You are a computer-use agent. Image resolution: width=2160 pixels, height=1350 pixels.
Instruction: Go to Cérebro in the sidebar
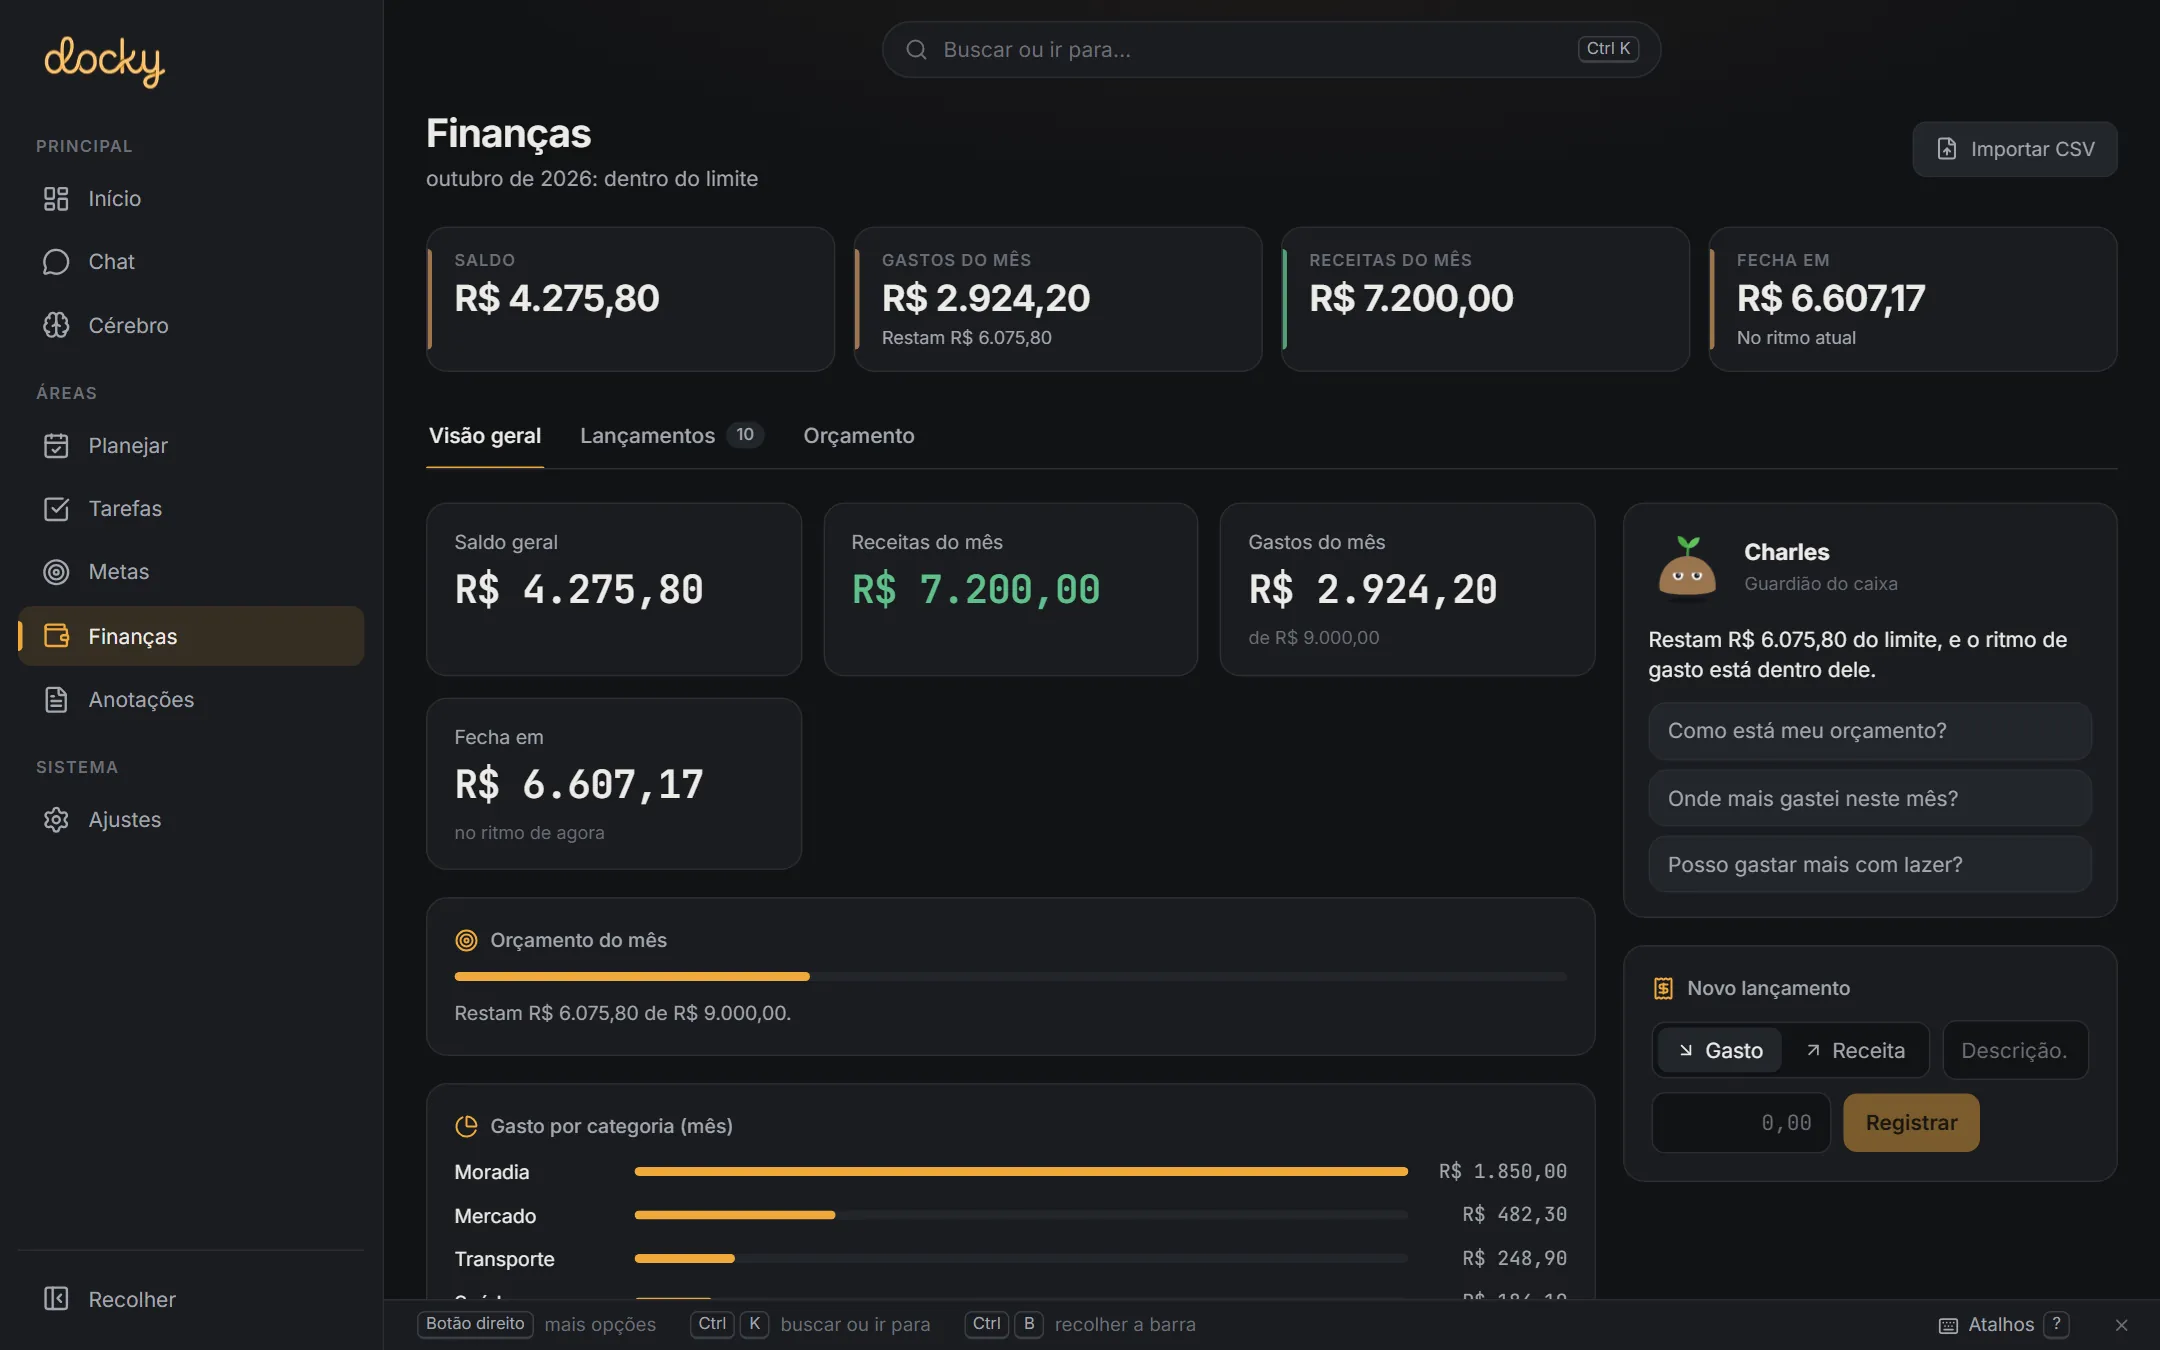tap(191, 325)
